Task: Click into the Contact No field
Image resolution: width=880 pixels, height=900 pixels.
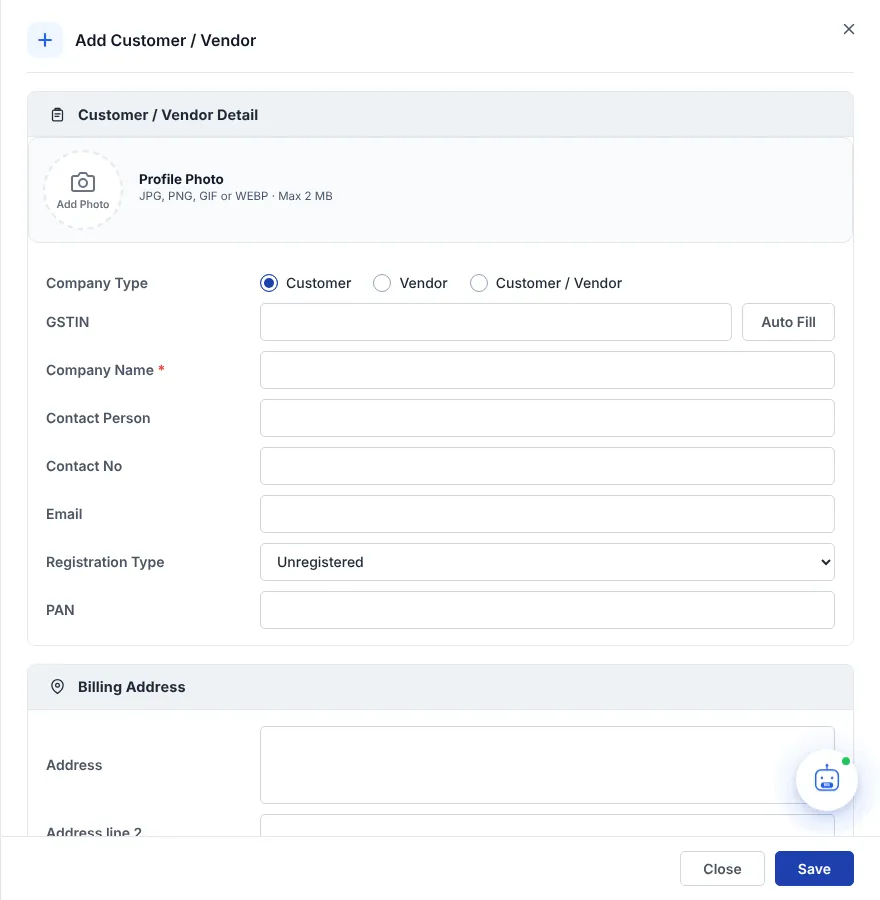Action: coord(547,466)
